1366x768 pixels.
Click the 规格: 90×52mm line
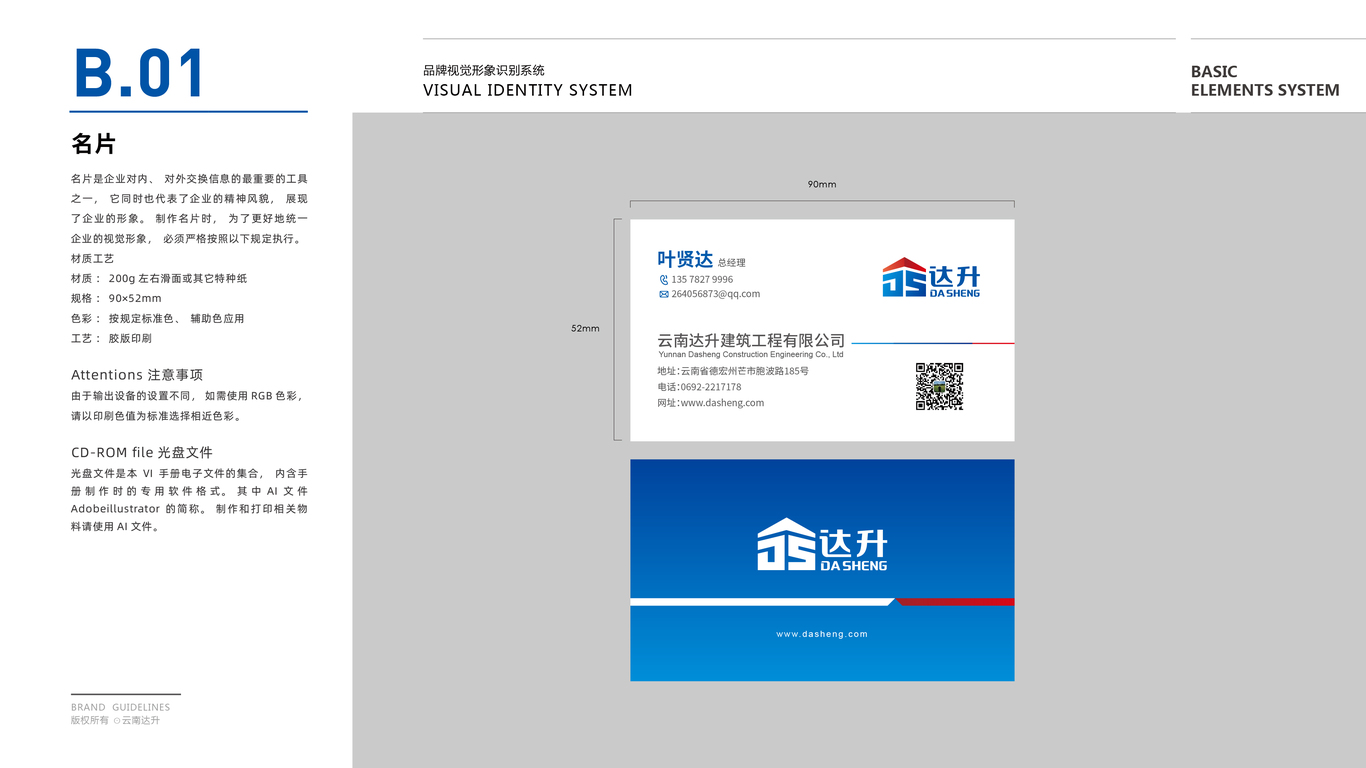116,298
